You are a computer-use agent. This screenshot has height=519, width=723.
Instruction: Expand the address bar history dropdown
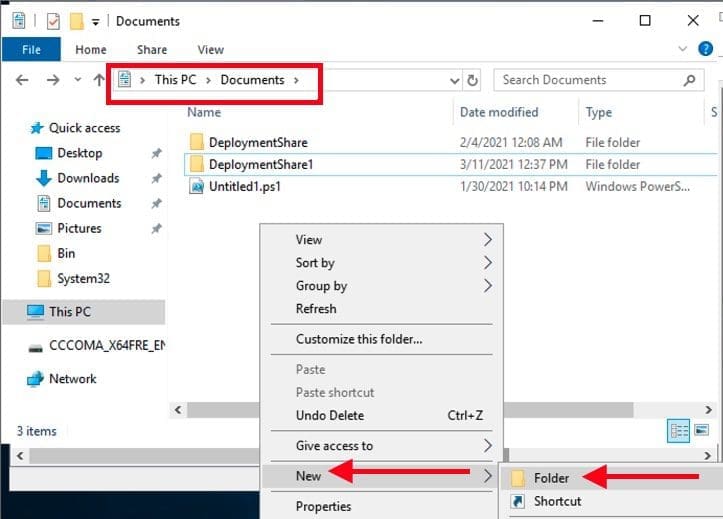454,80
